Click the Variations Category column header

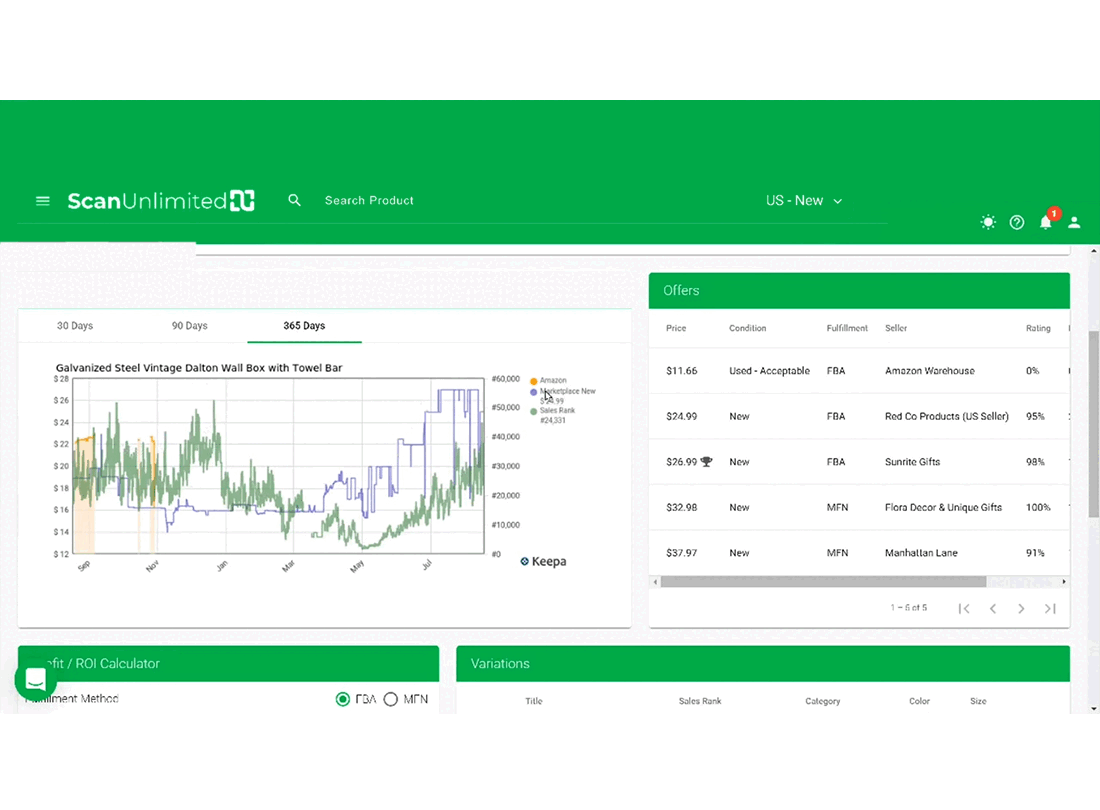tap(823, 701)
